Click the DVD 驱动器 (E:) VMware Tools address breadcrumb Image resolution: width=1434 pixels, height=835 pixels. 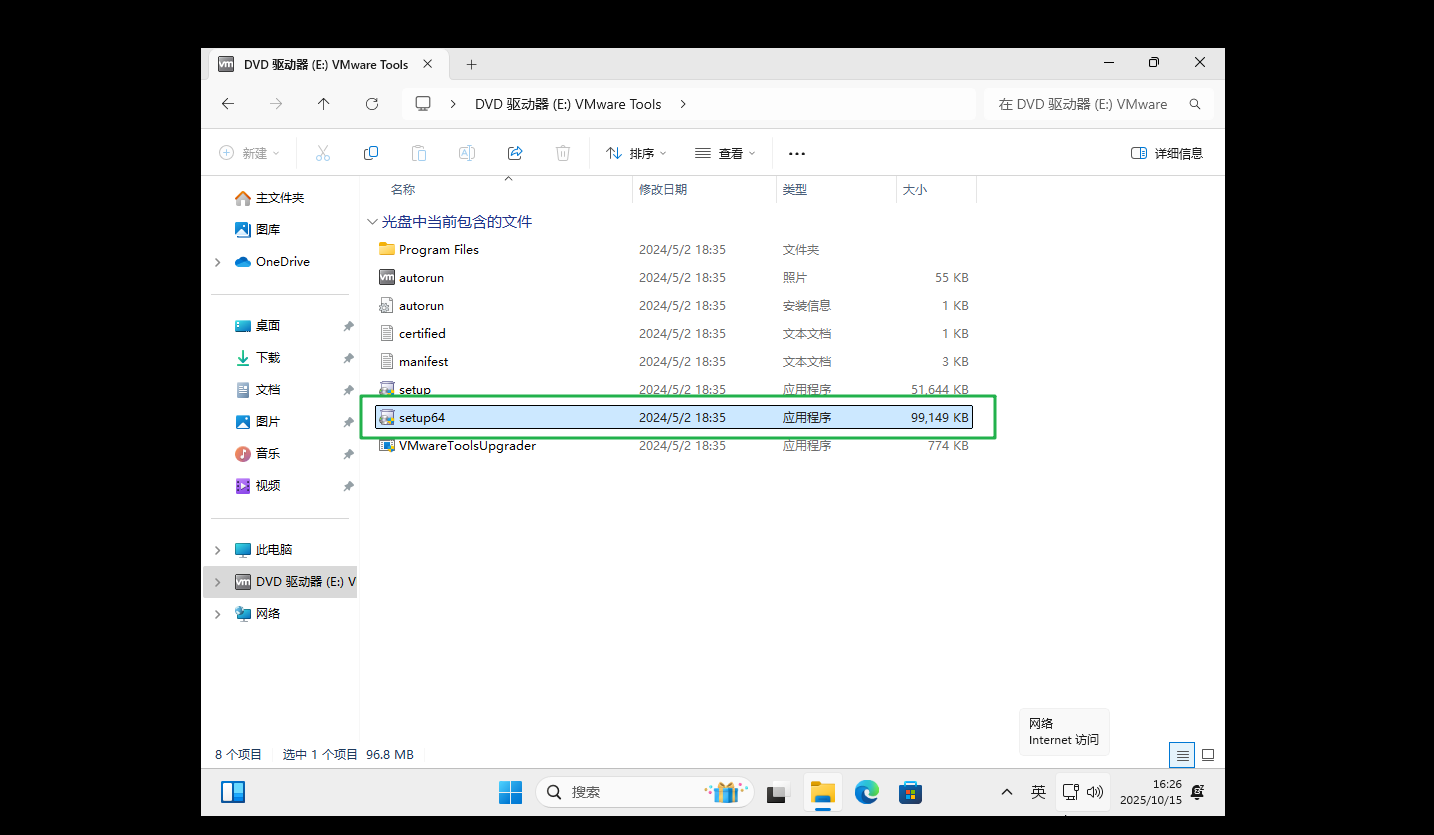click(x=568, y=104)
